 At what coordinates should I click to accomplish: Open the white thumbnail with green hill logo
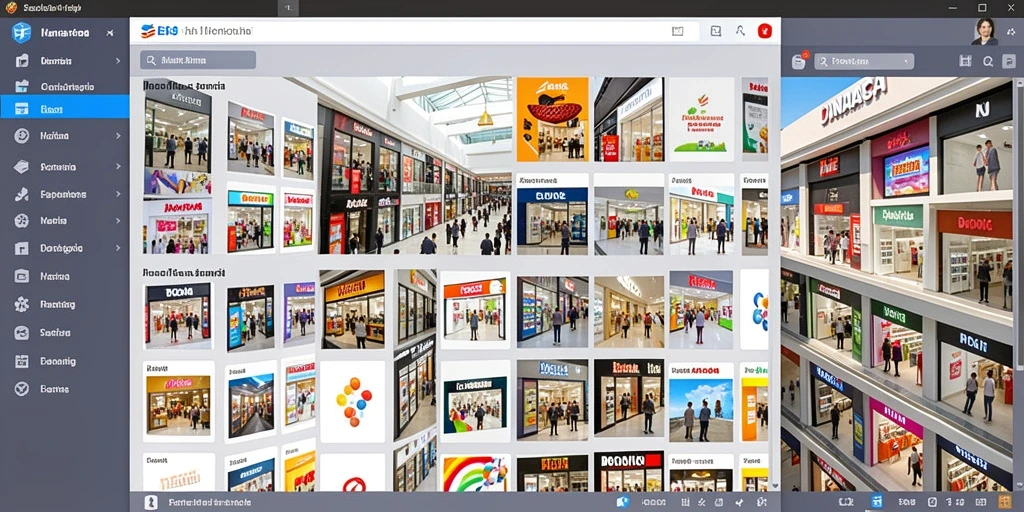[701, 120]
